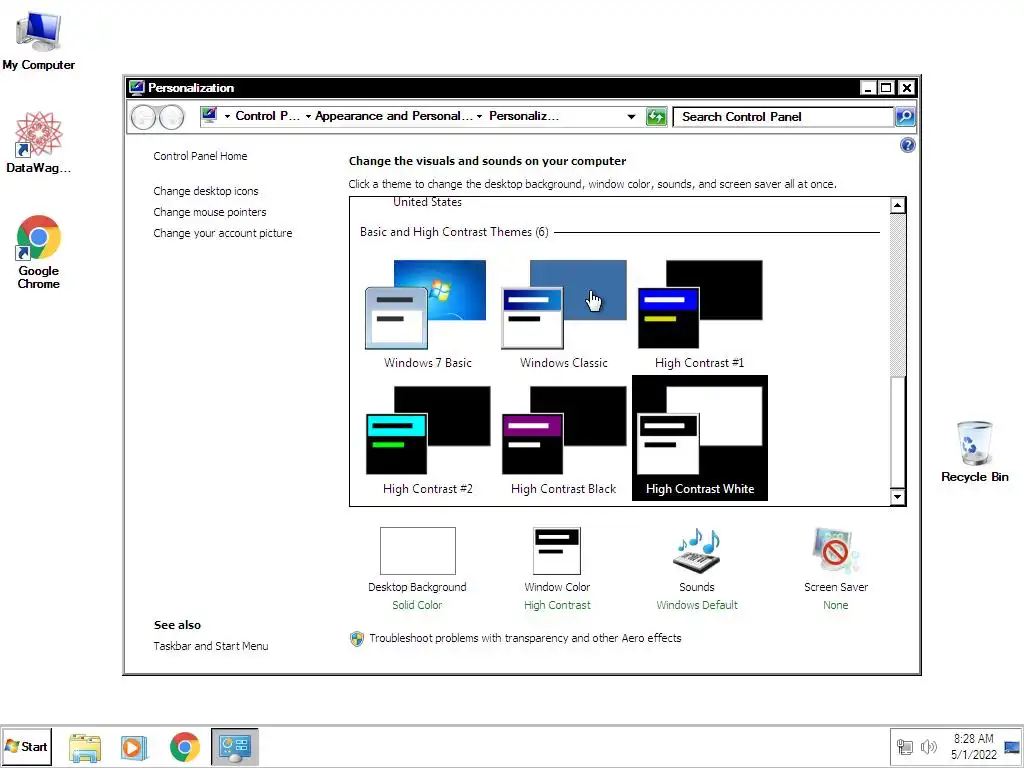Select the High Contrast White theme
The image size is (1024, 768).
click(699, 438)
